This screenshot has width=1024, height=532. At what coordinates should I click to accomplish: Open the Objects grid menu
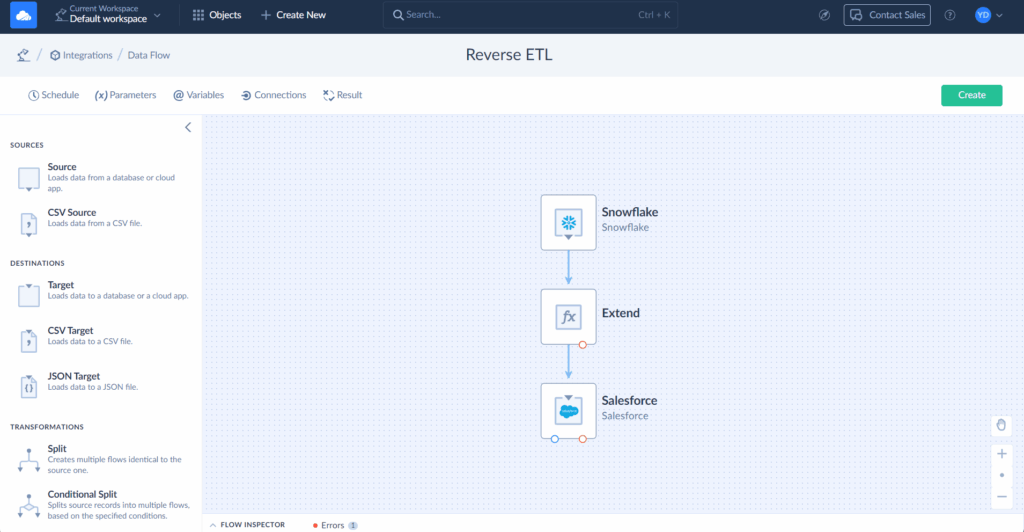[217, 14]
